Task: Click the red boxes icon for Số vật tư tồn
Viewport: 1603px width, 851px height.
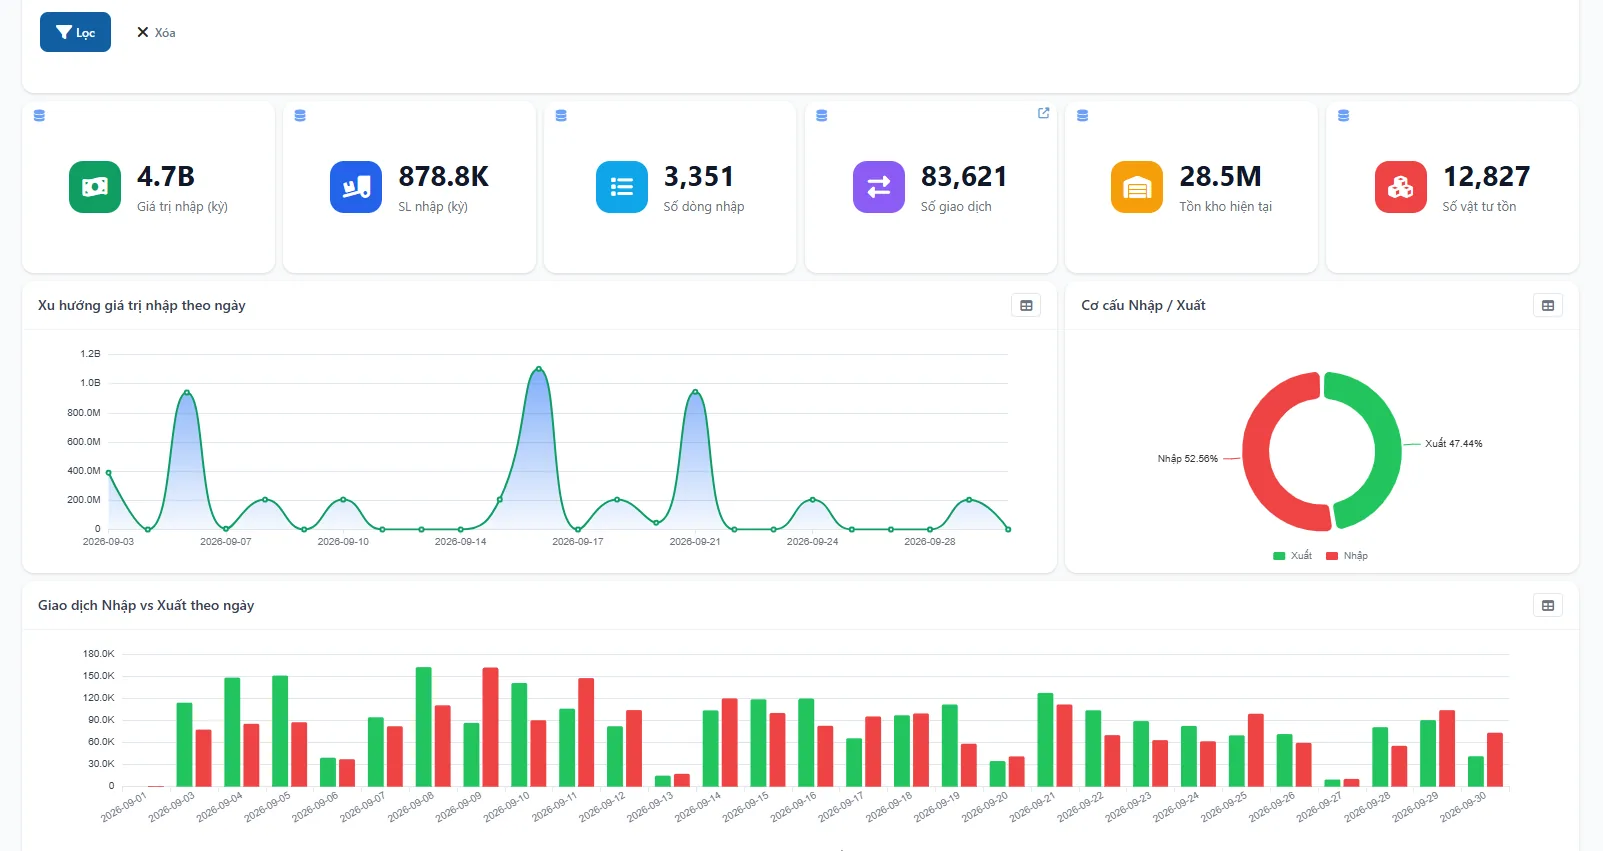Action: pyautogui.click(x=1401, y=187)
